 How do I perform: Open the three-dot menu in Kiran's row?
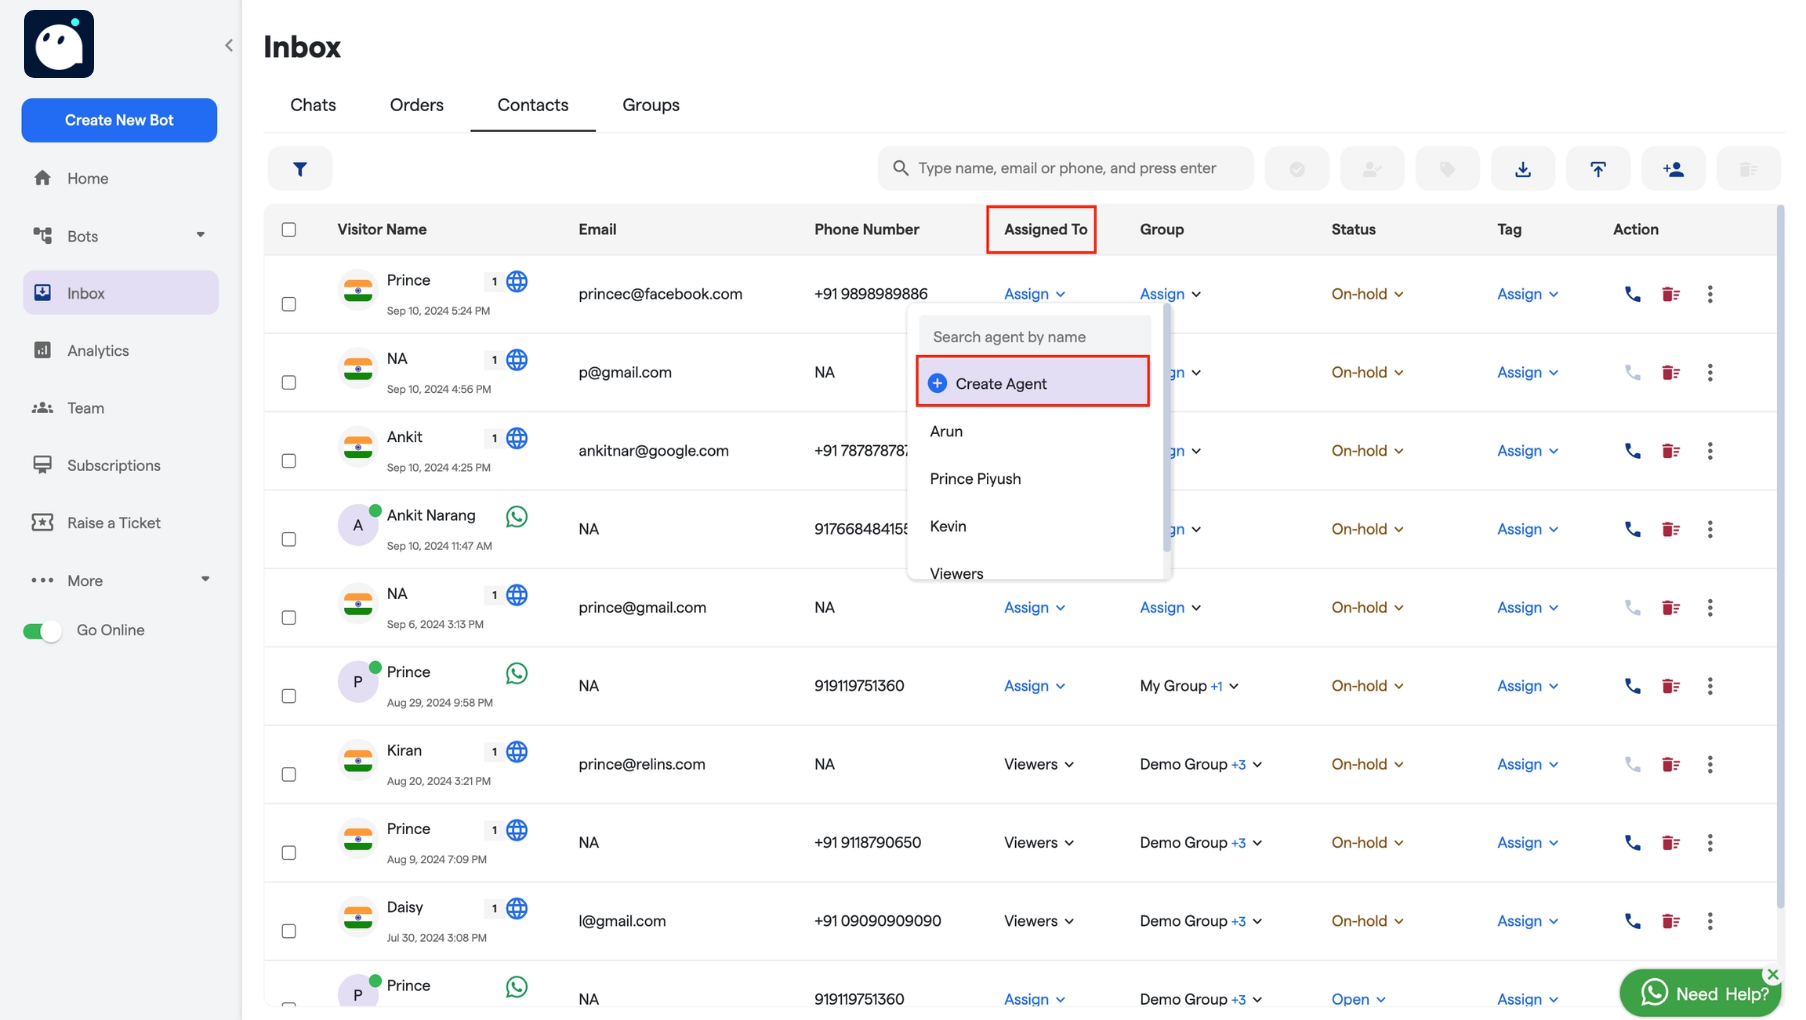(1710, 764)
